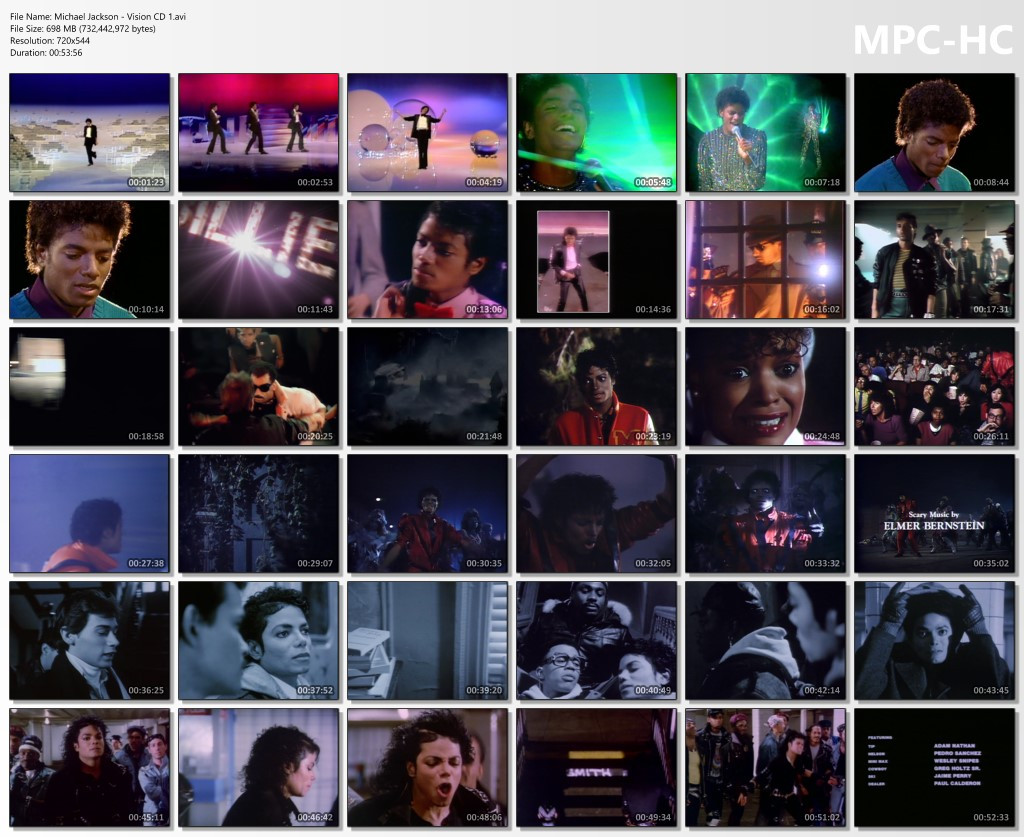
Task: Choose the window-scene thumbnail at 00:16:02
Action: [765, 260]
